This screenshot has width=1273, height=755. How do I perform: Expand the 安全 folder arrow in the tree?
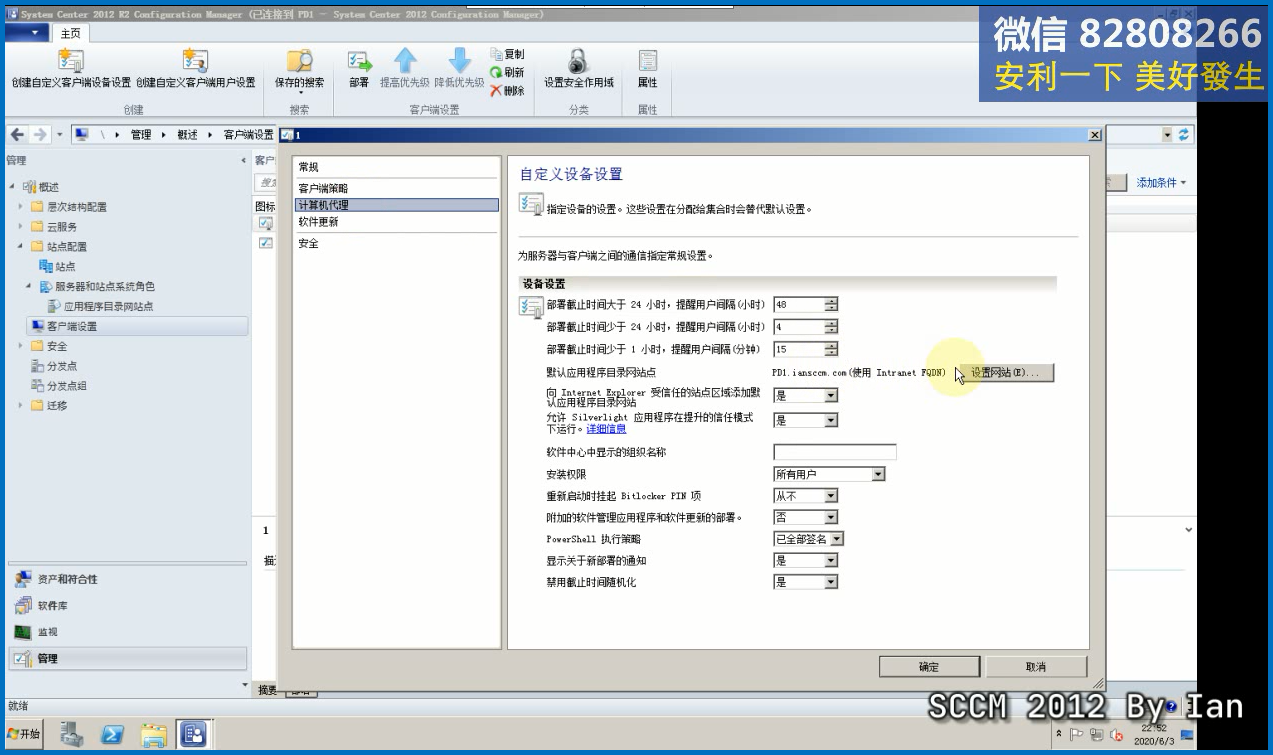point(21,346)
